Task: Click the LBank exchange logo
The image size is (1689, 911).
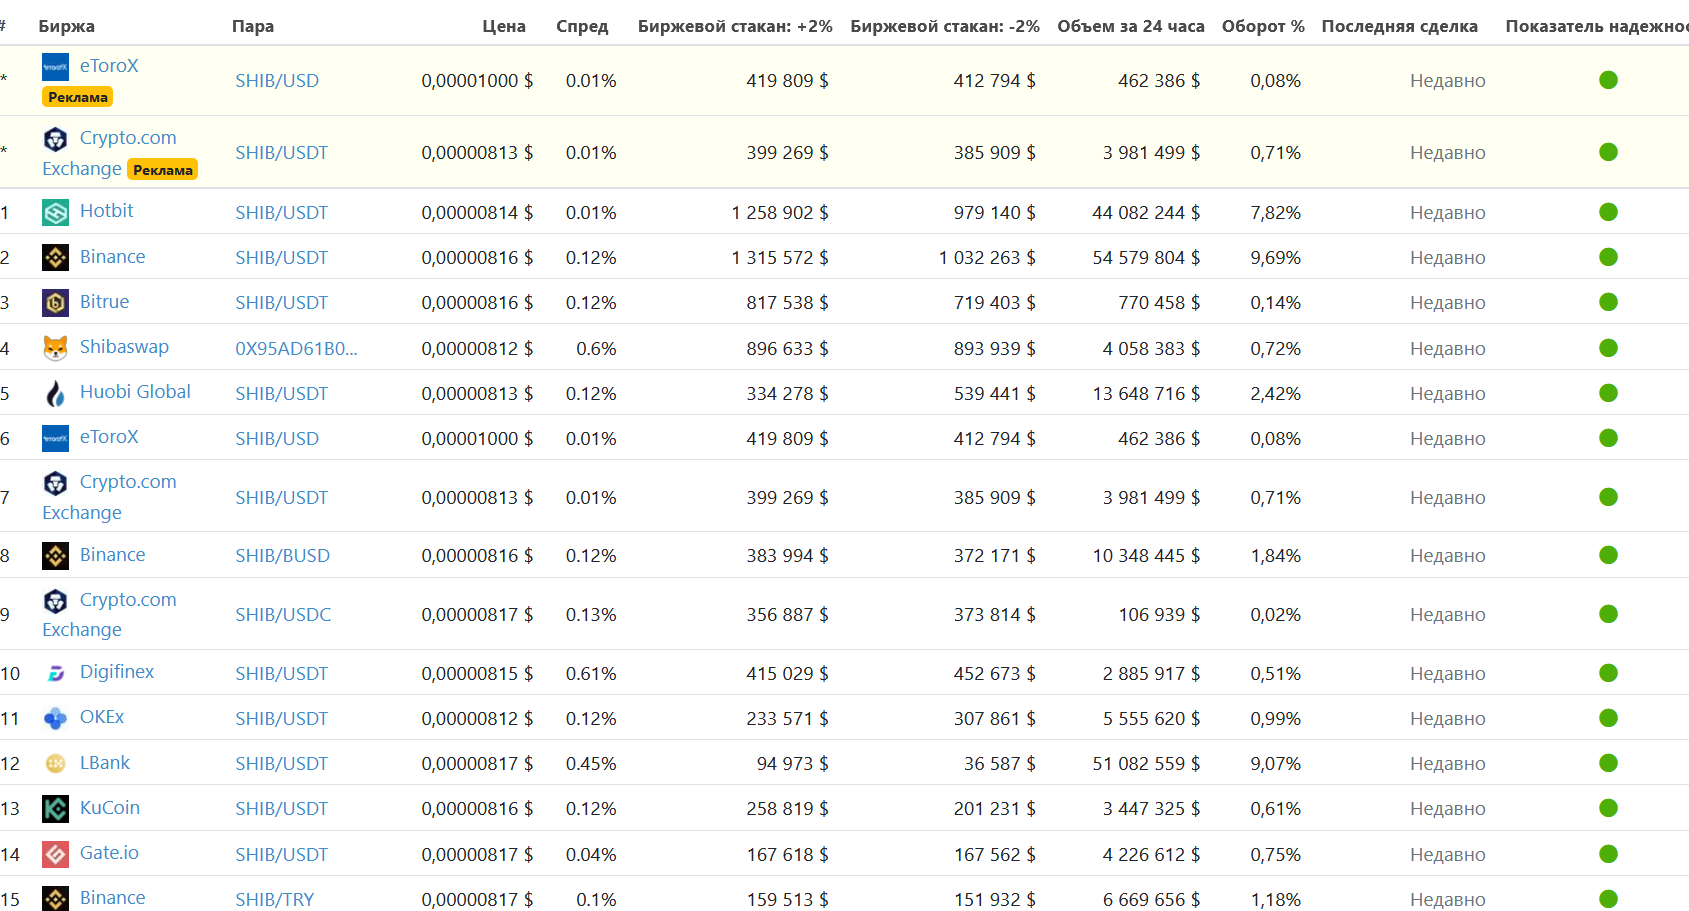Action: tap(55, 763)
